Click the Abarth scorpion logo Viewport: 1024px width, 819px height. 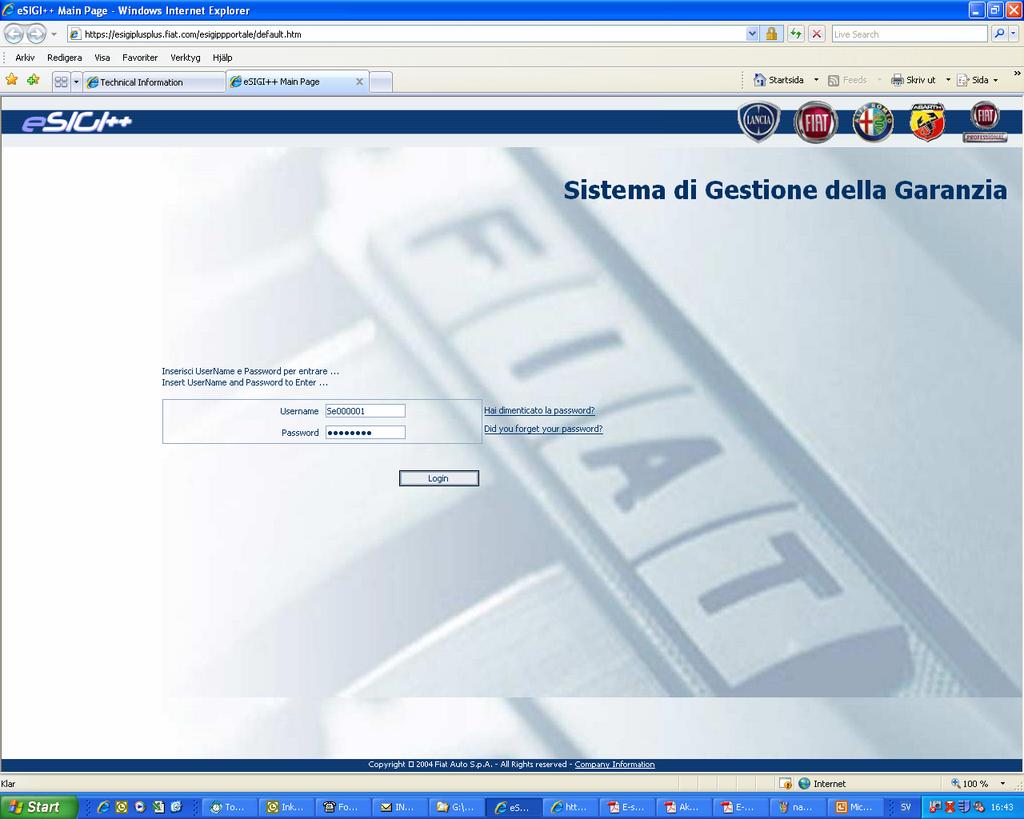click(927, 121)
